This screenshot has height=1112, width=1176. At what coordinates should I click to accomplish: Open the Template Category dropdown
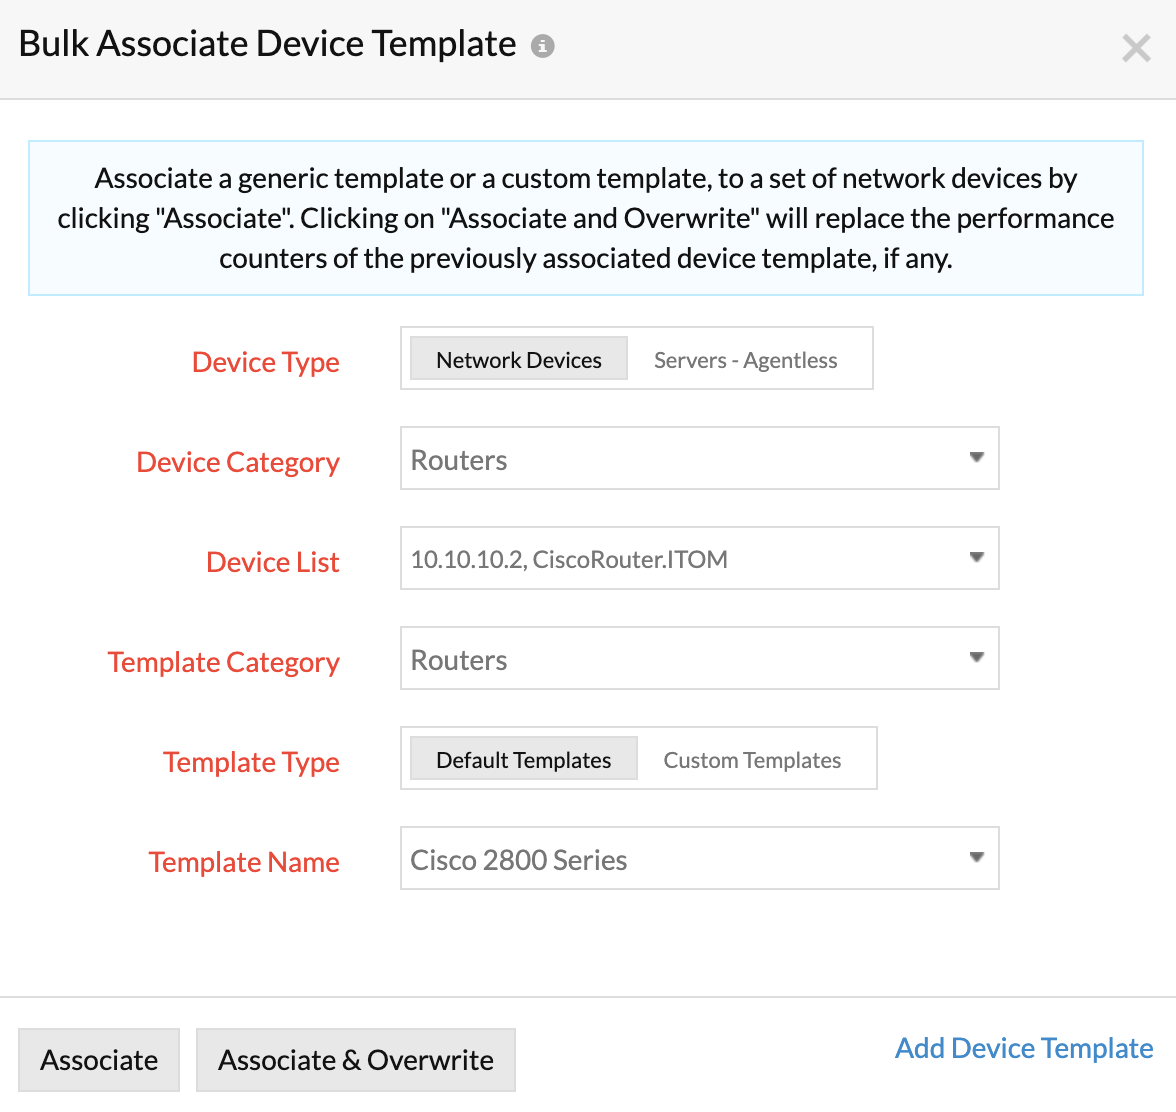(700, 658)
